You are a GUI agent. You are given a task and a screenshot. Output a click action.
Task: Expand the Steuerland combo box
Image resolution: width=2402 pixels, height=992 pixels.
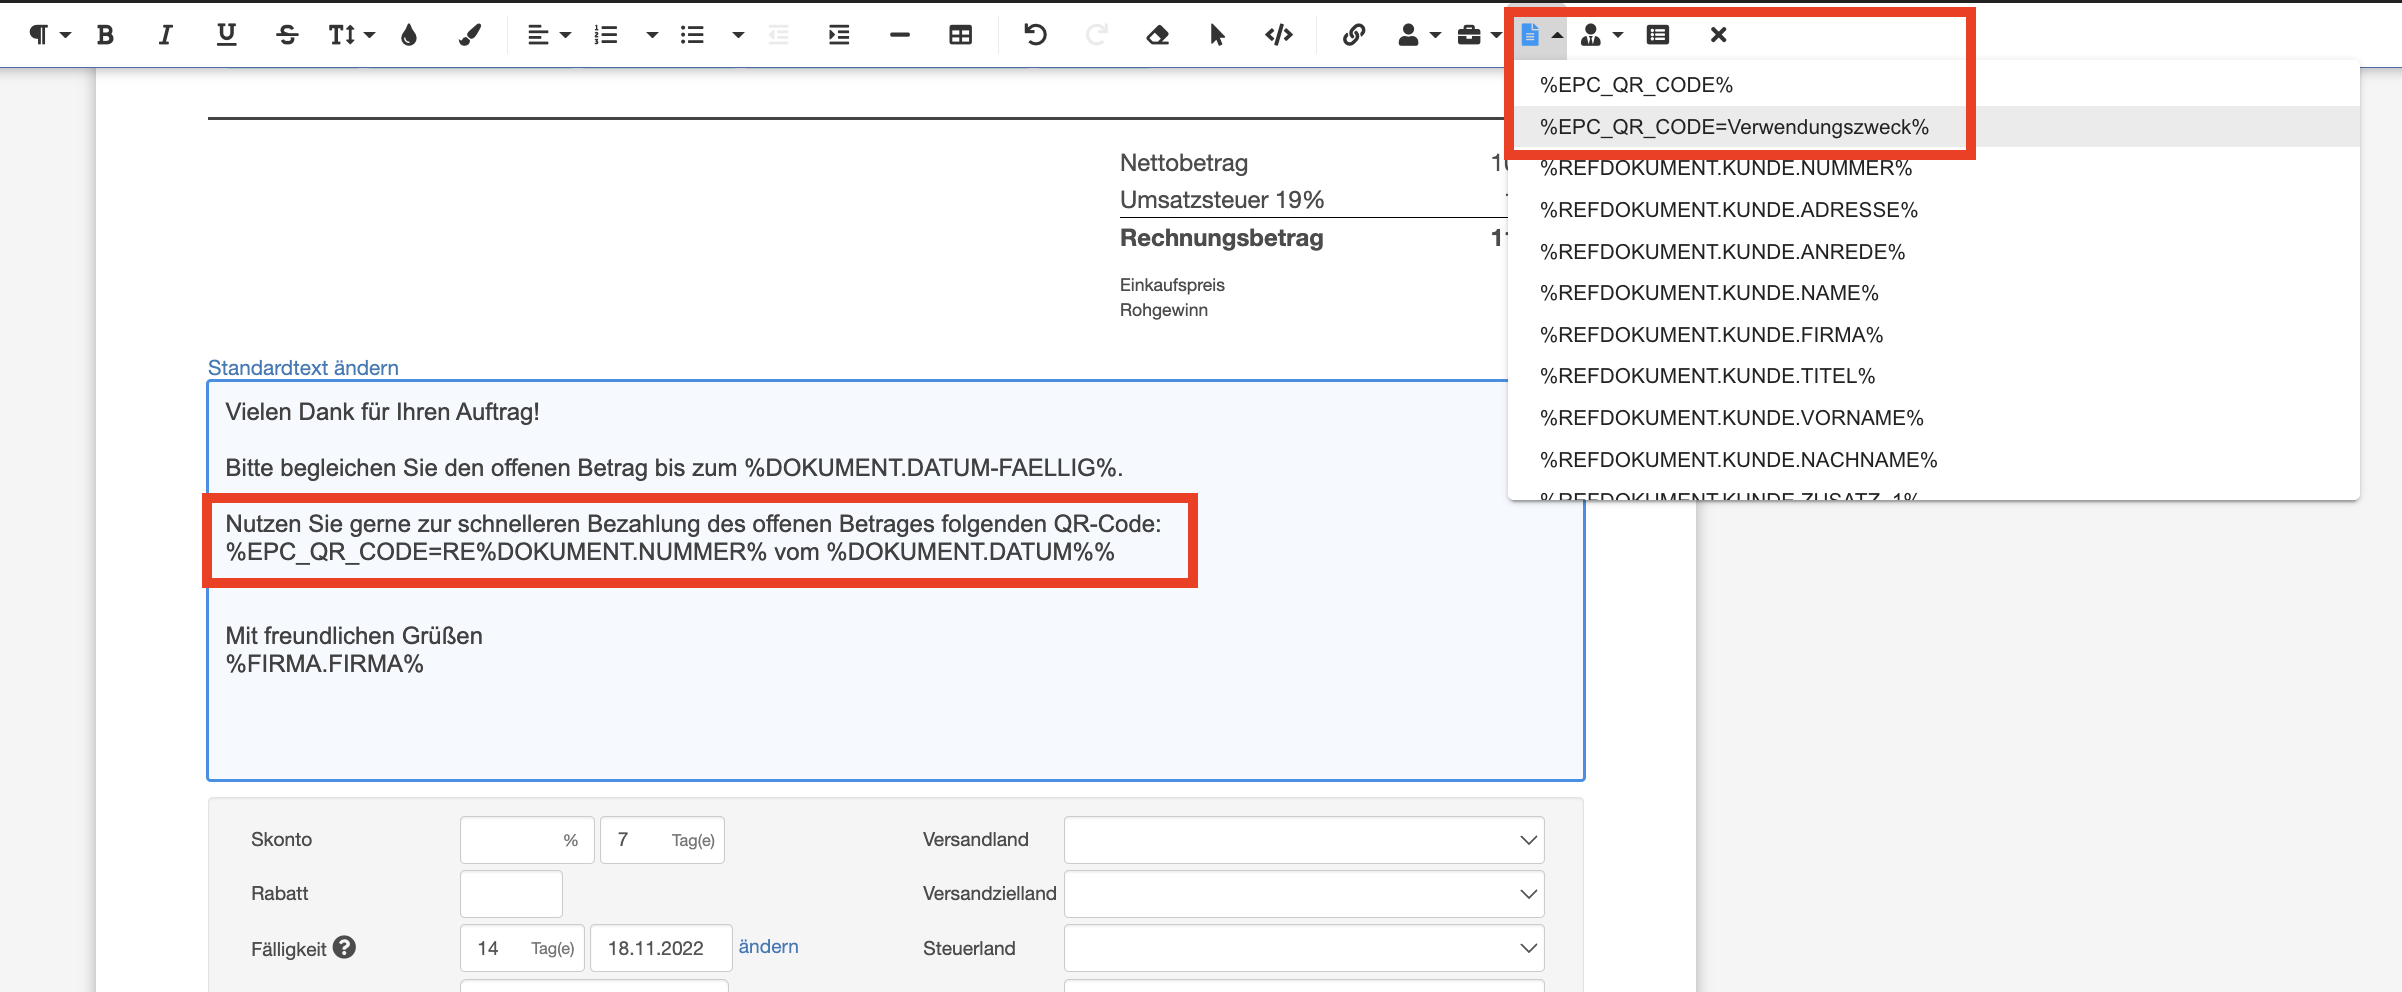(x=1303, y=948)
